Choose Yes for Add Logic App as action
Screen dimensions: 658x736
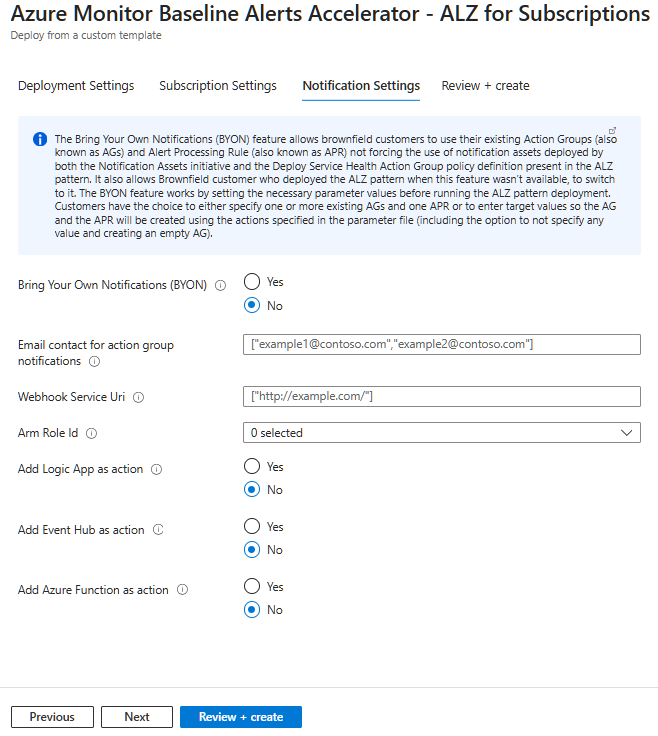(252, 466)
